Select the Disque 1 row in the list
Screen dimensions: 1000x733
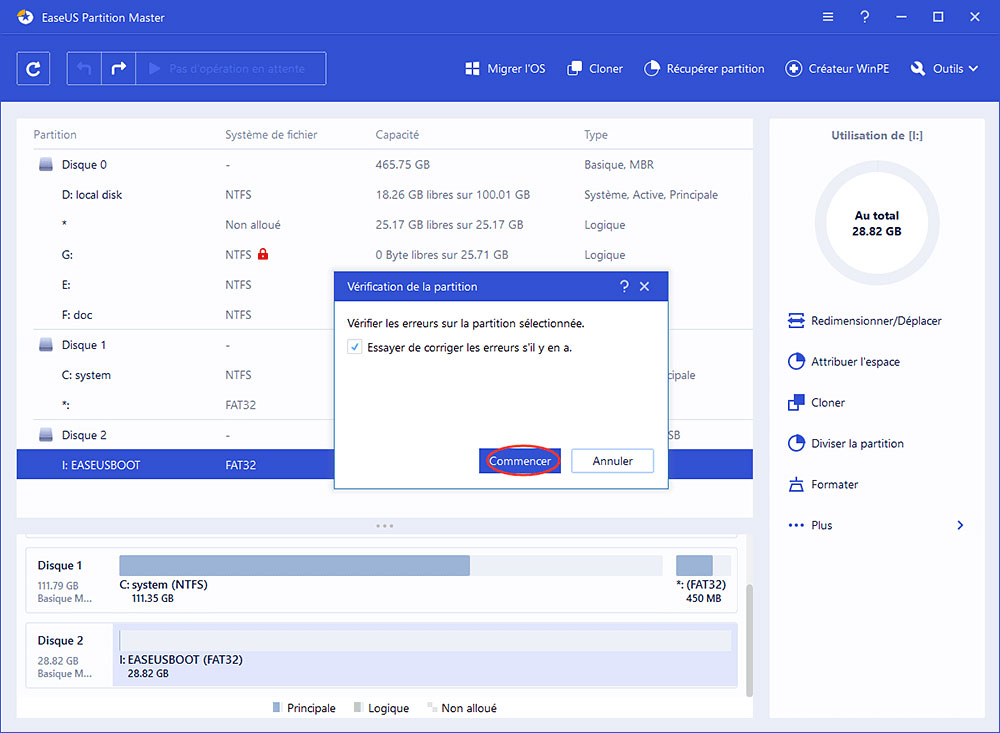click(x=175, y=344)
